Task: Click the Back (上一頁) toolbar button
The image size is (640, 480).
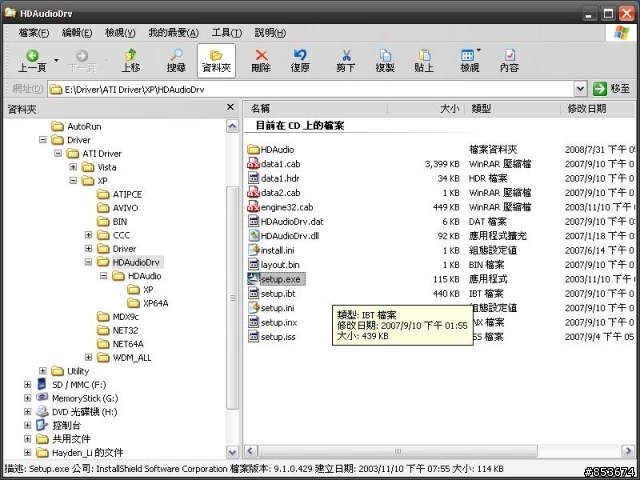Action: 32,61
